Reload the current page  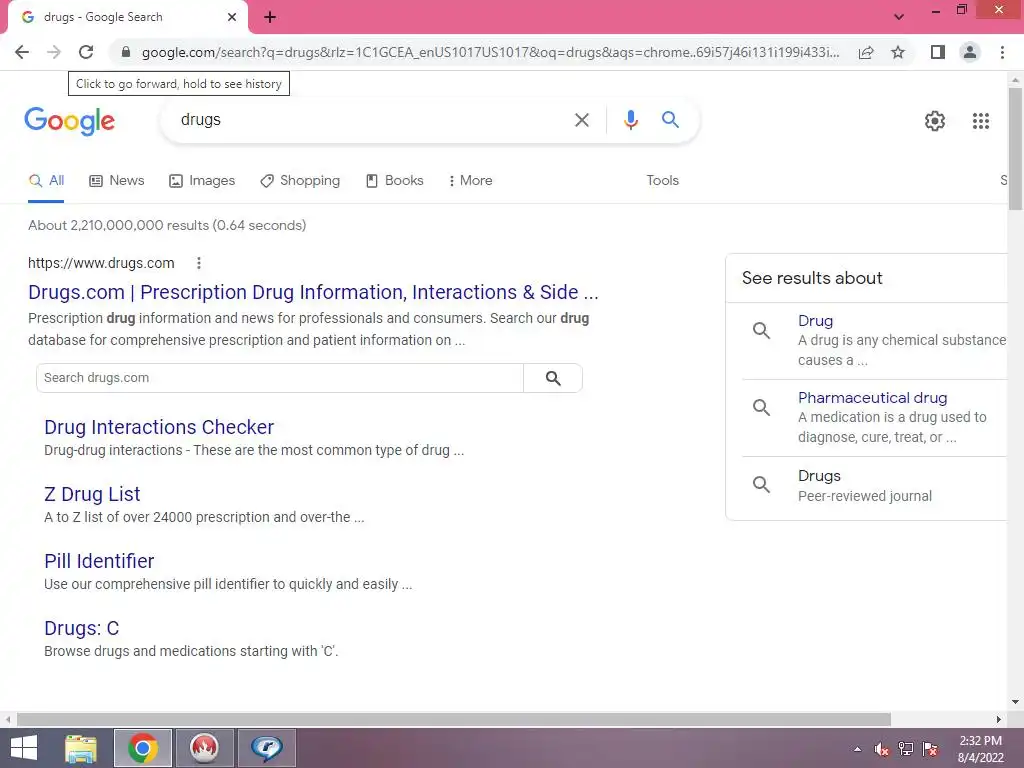coord(86,52)
